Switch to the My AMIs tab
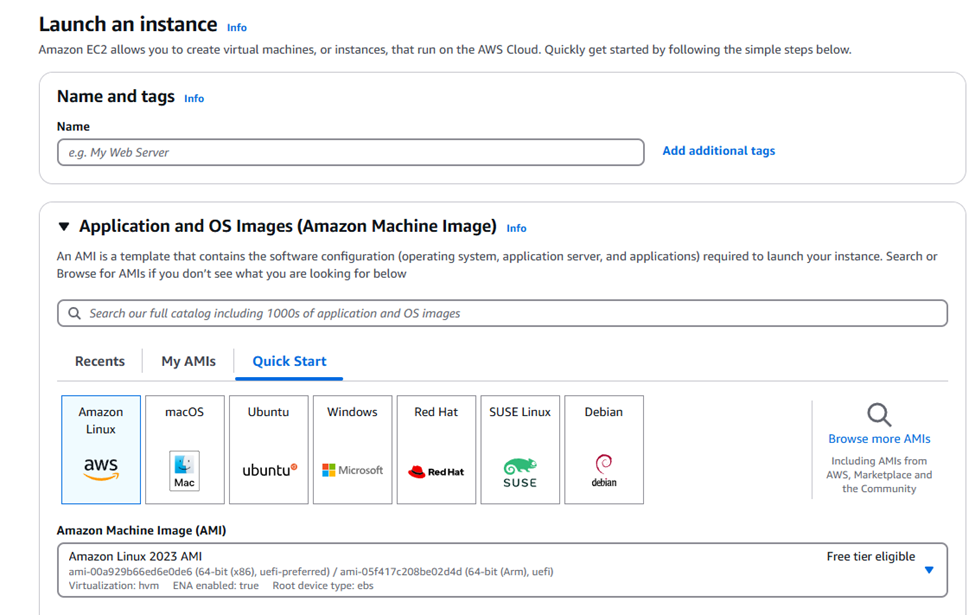 coord(188,361)
